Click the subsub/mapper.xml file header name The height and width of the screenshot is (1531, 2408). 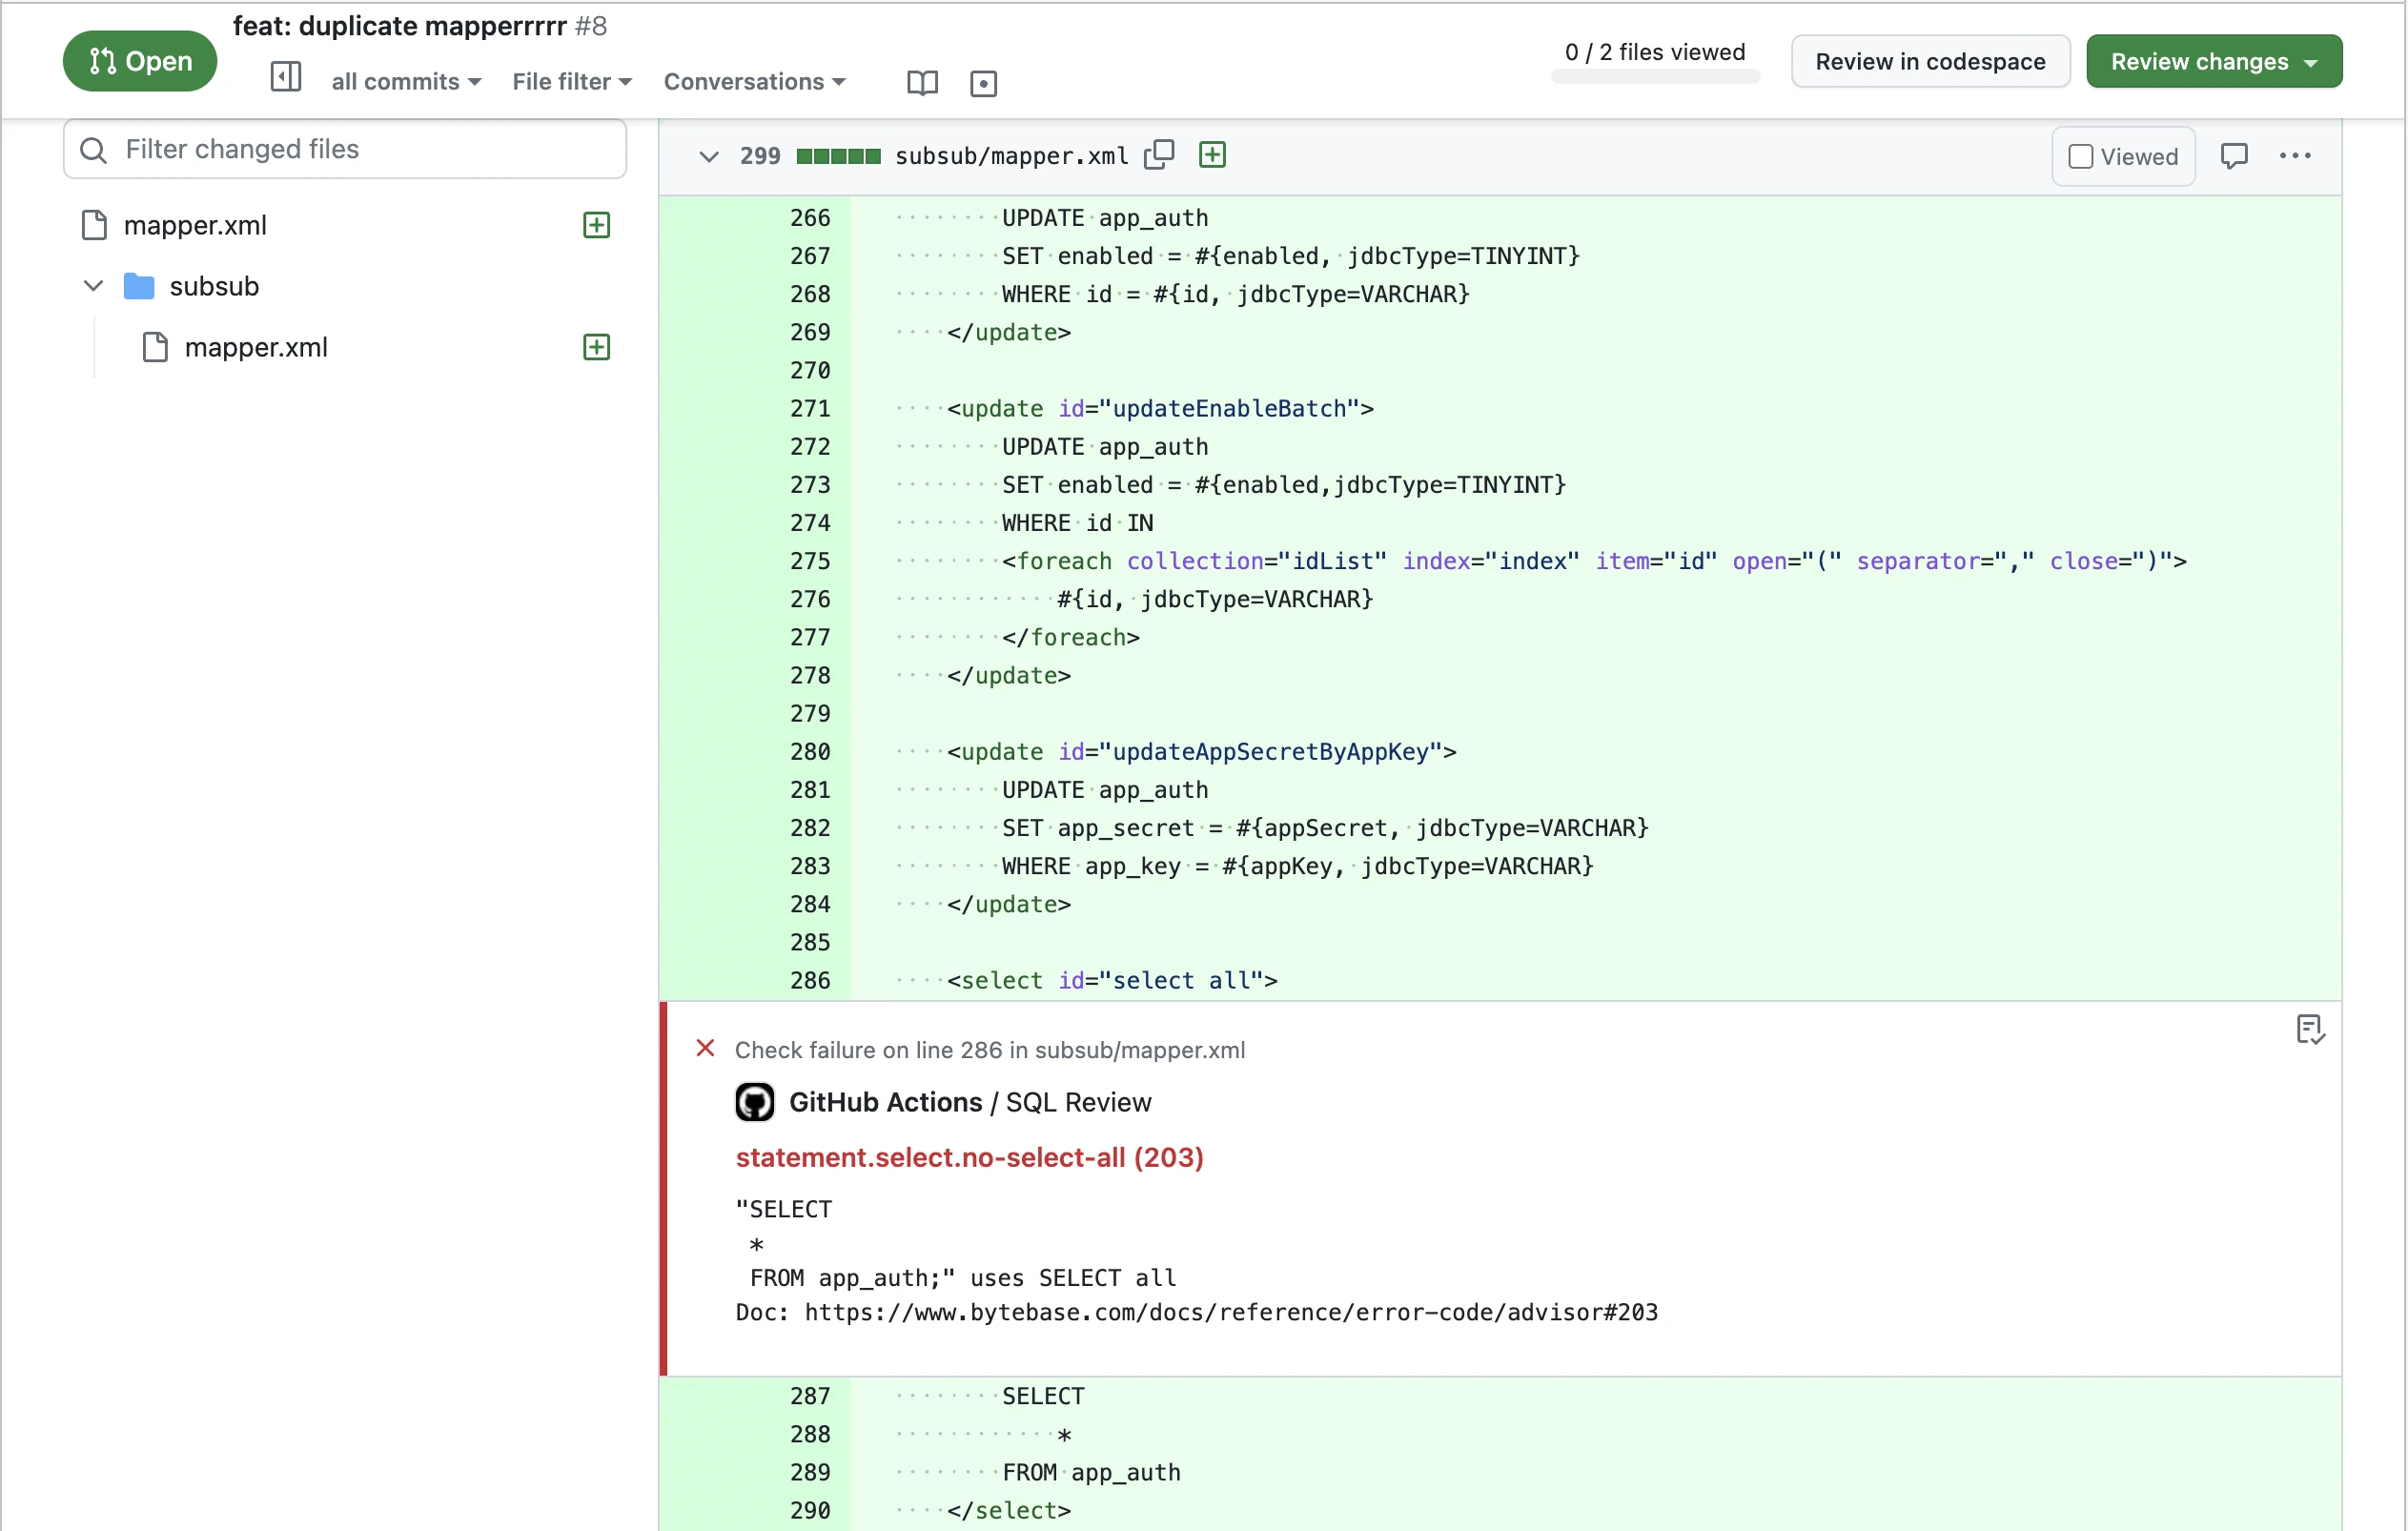[x=1011, y=156]
